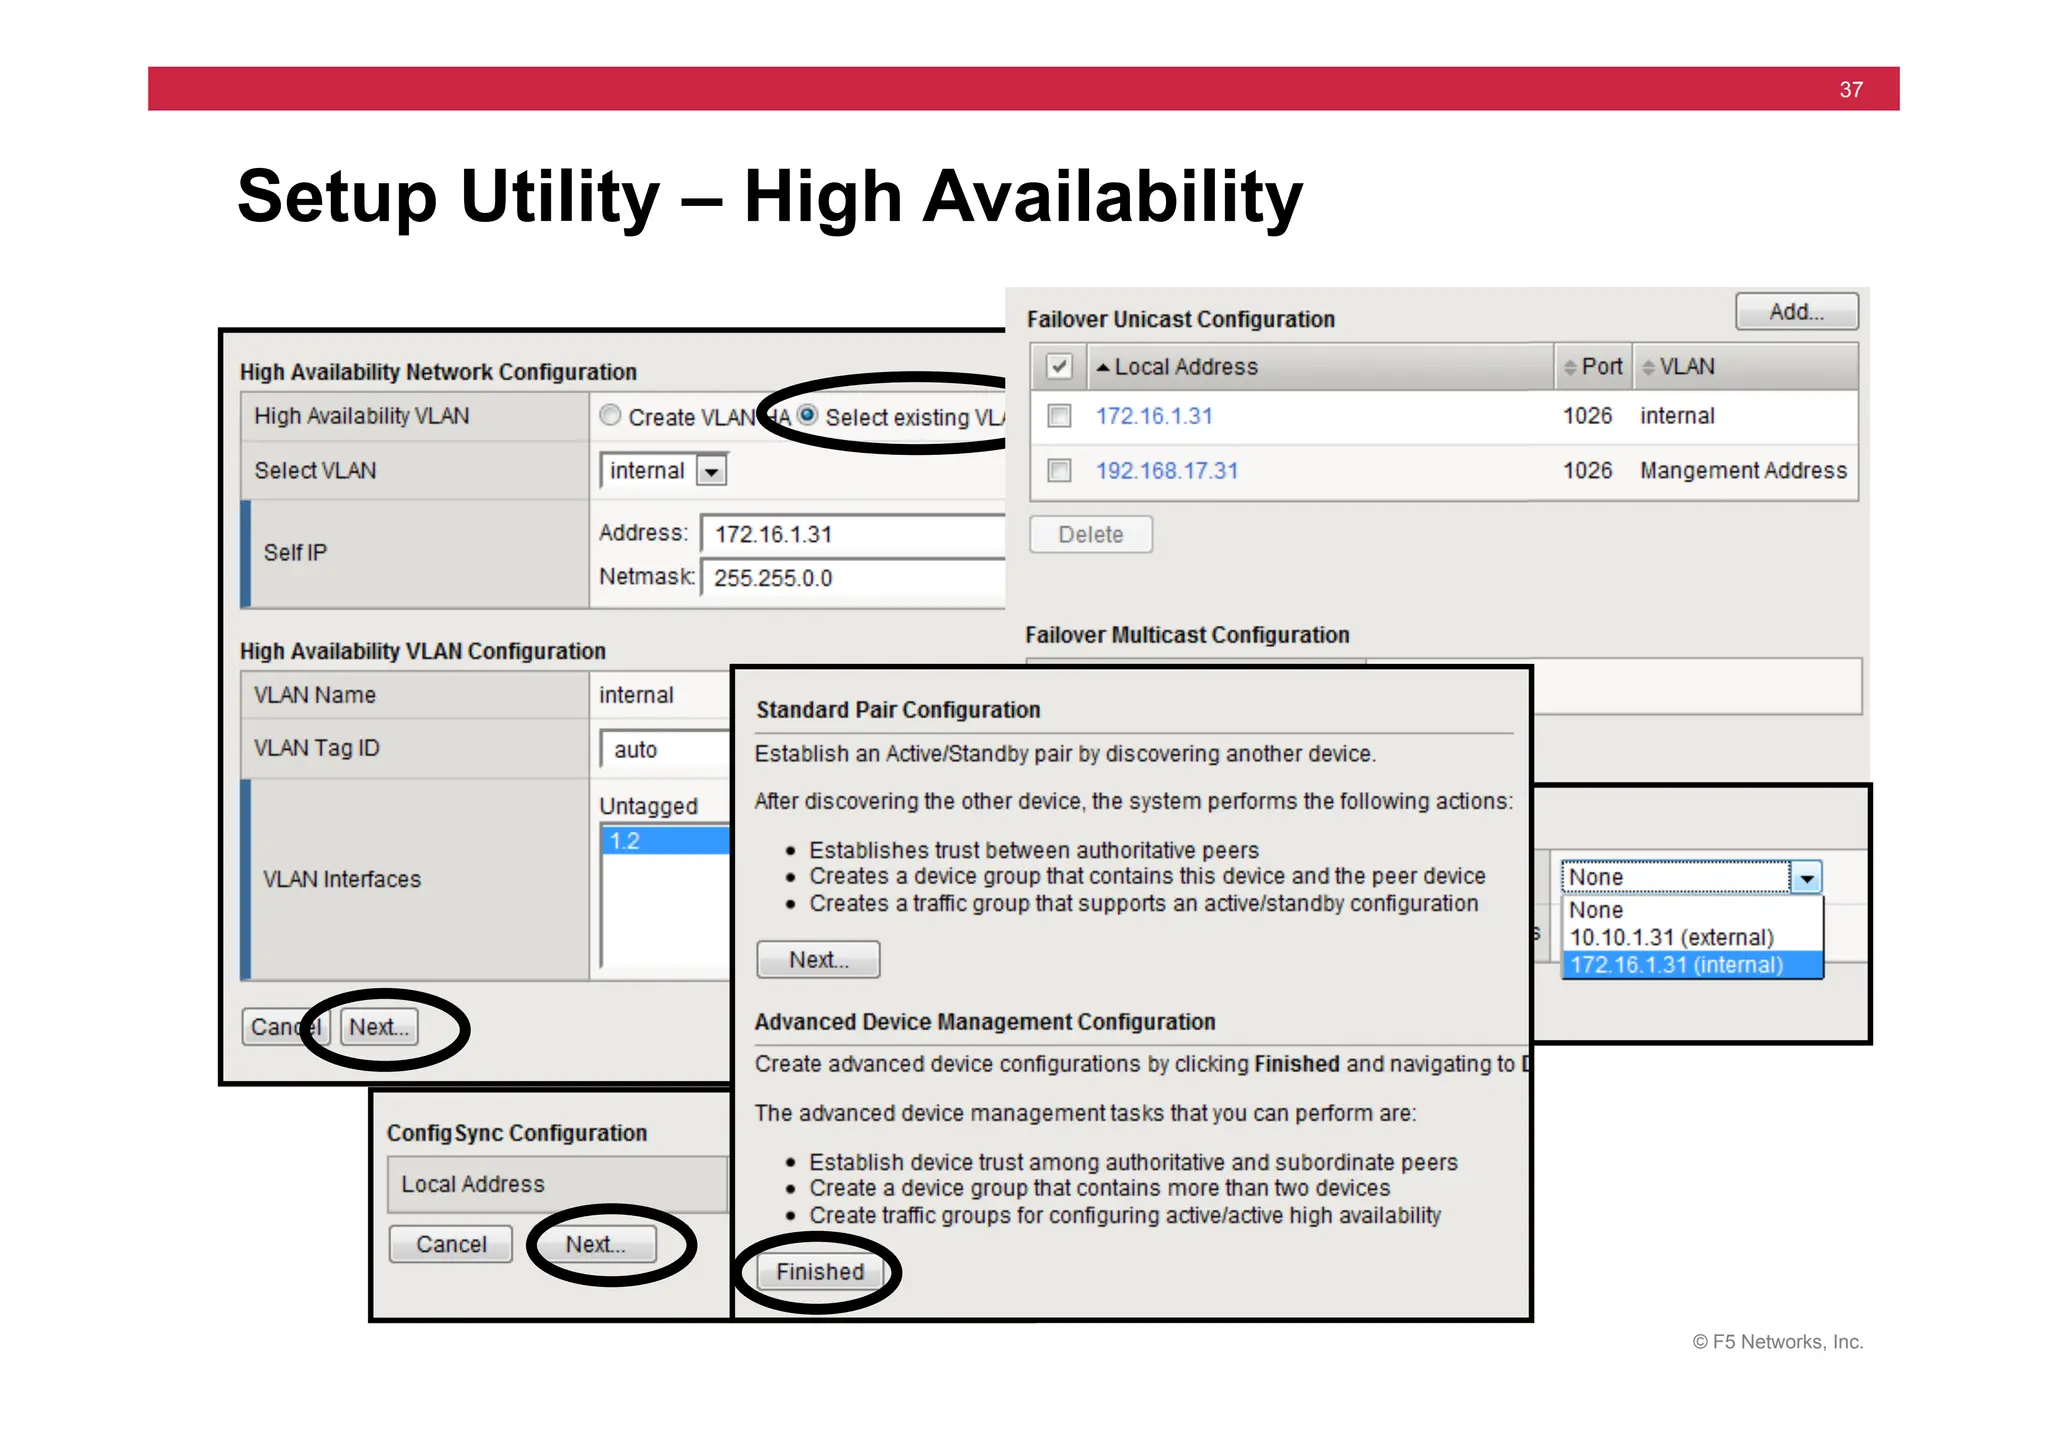Edit the VLAN Tag ID auto field
Screen dimensions: 2048x1447
click(665, 749)
